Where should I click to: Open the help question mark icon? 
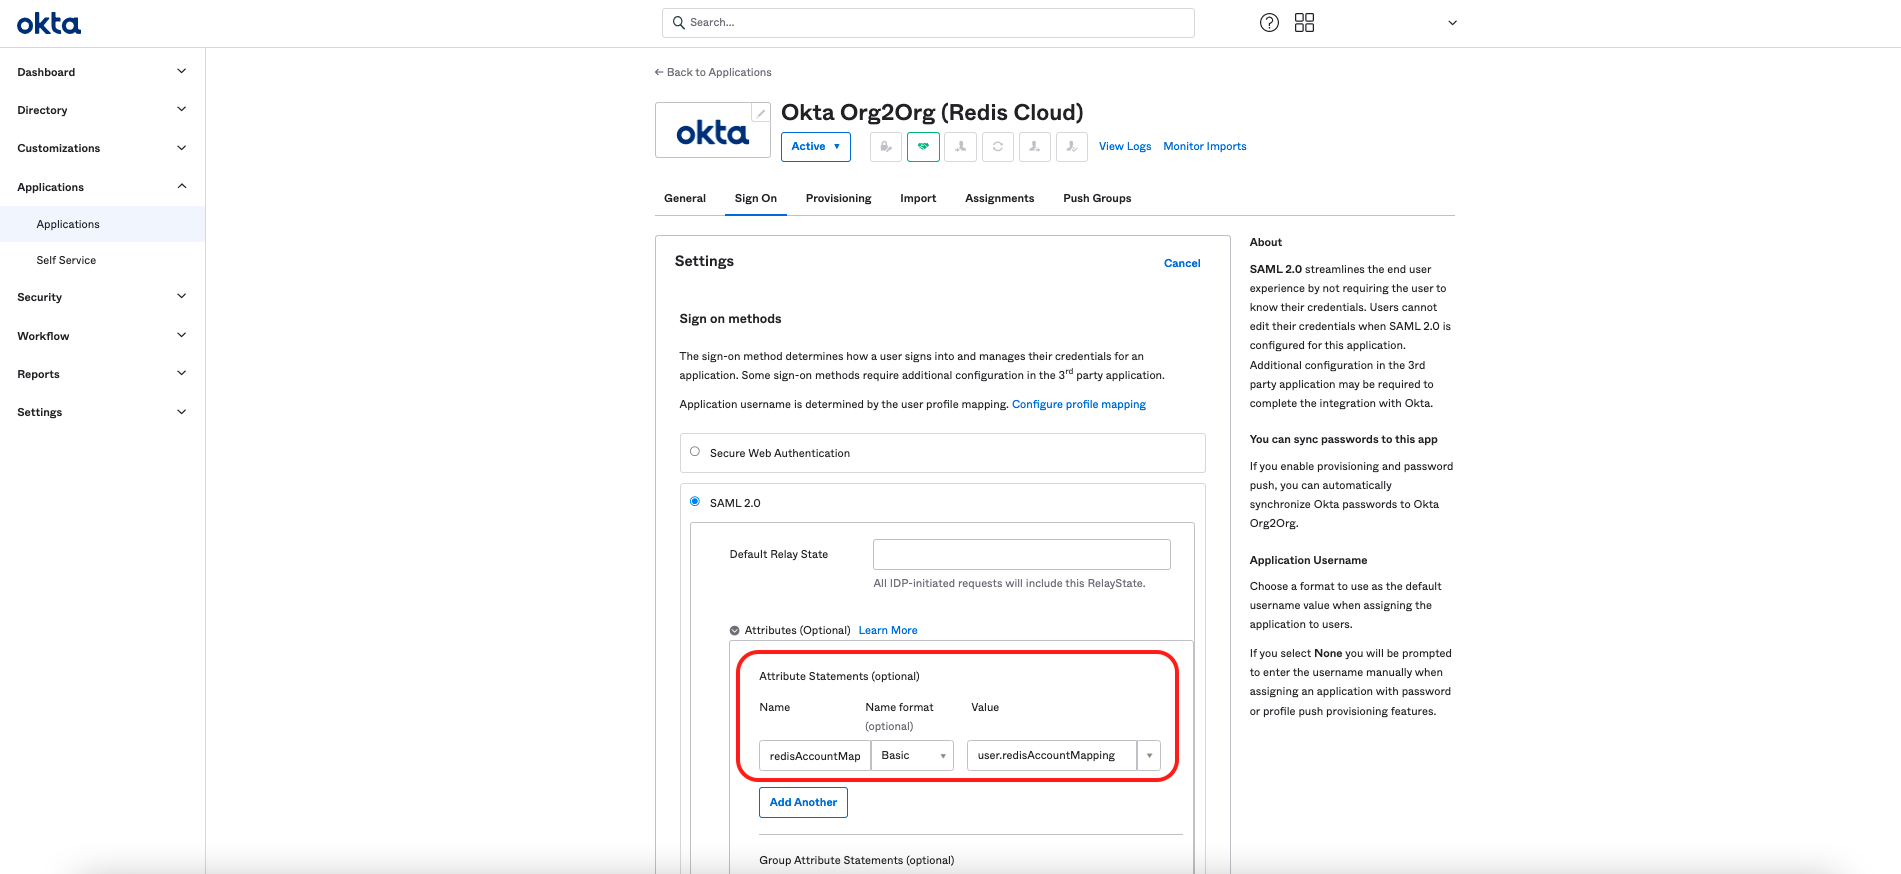tap(1269, 23)
